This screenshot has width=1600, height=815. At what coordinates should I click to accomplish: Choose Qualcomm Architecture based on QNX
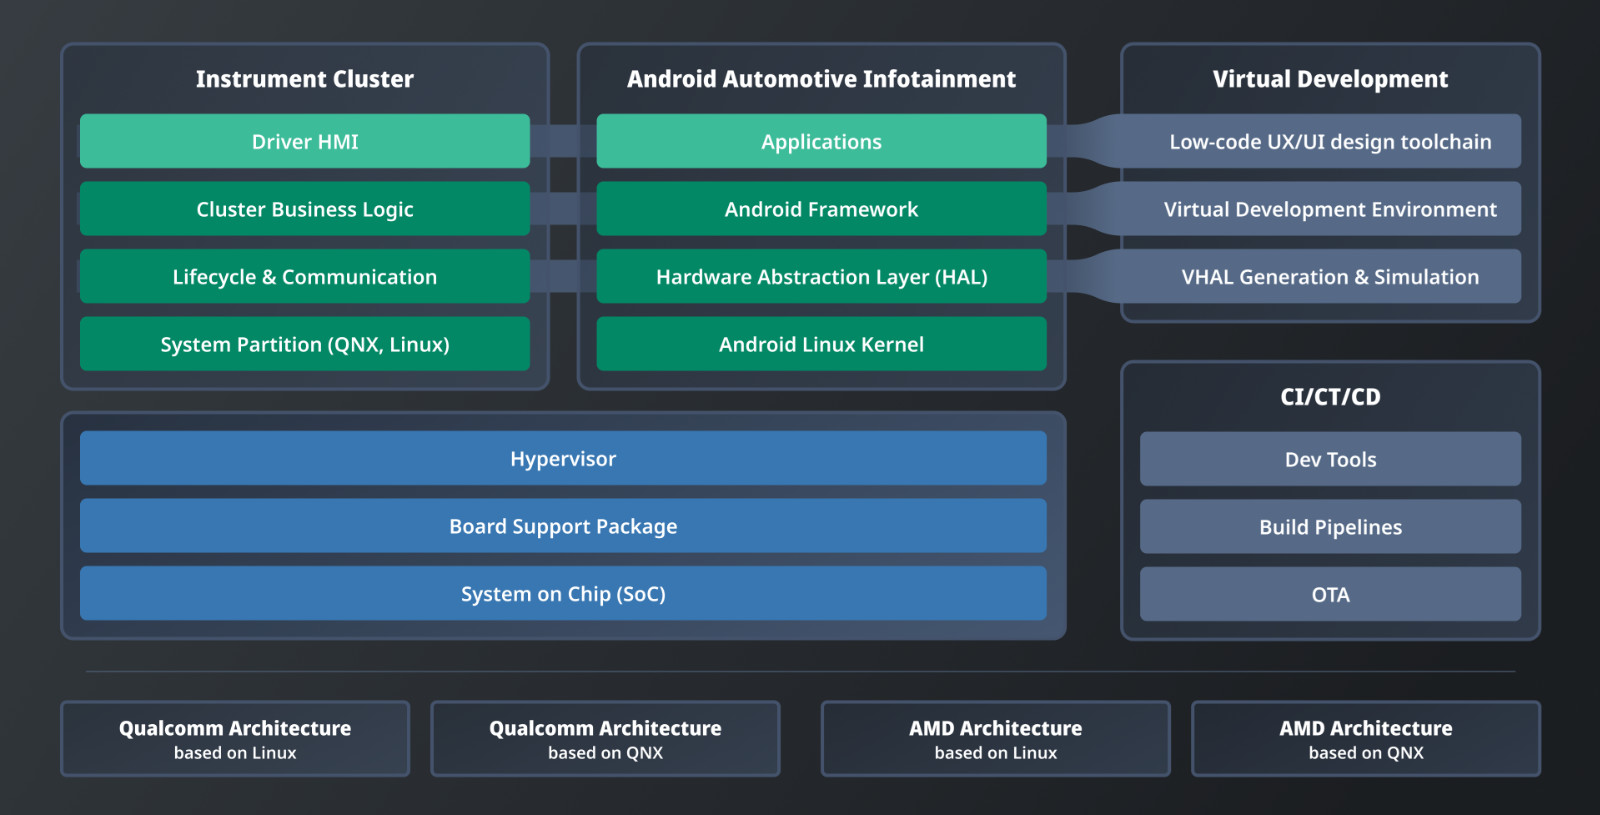[605, 739]
